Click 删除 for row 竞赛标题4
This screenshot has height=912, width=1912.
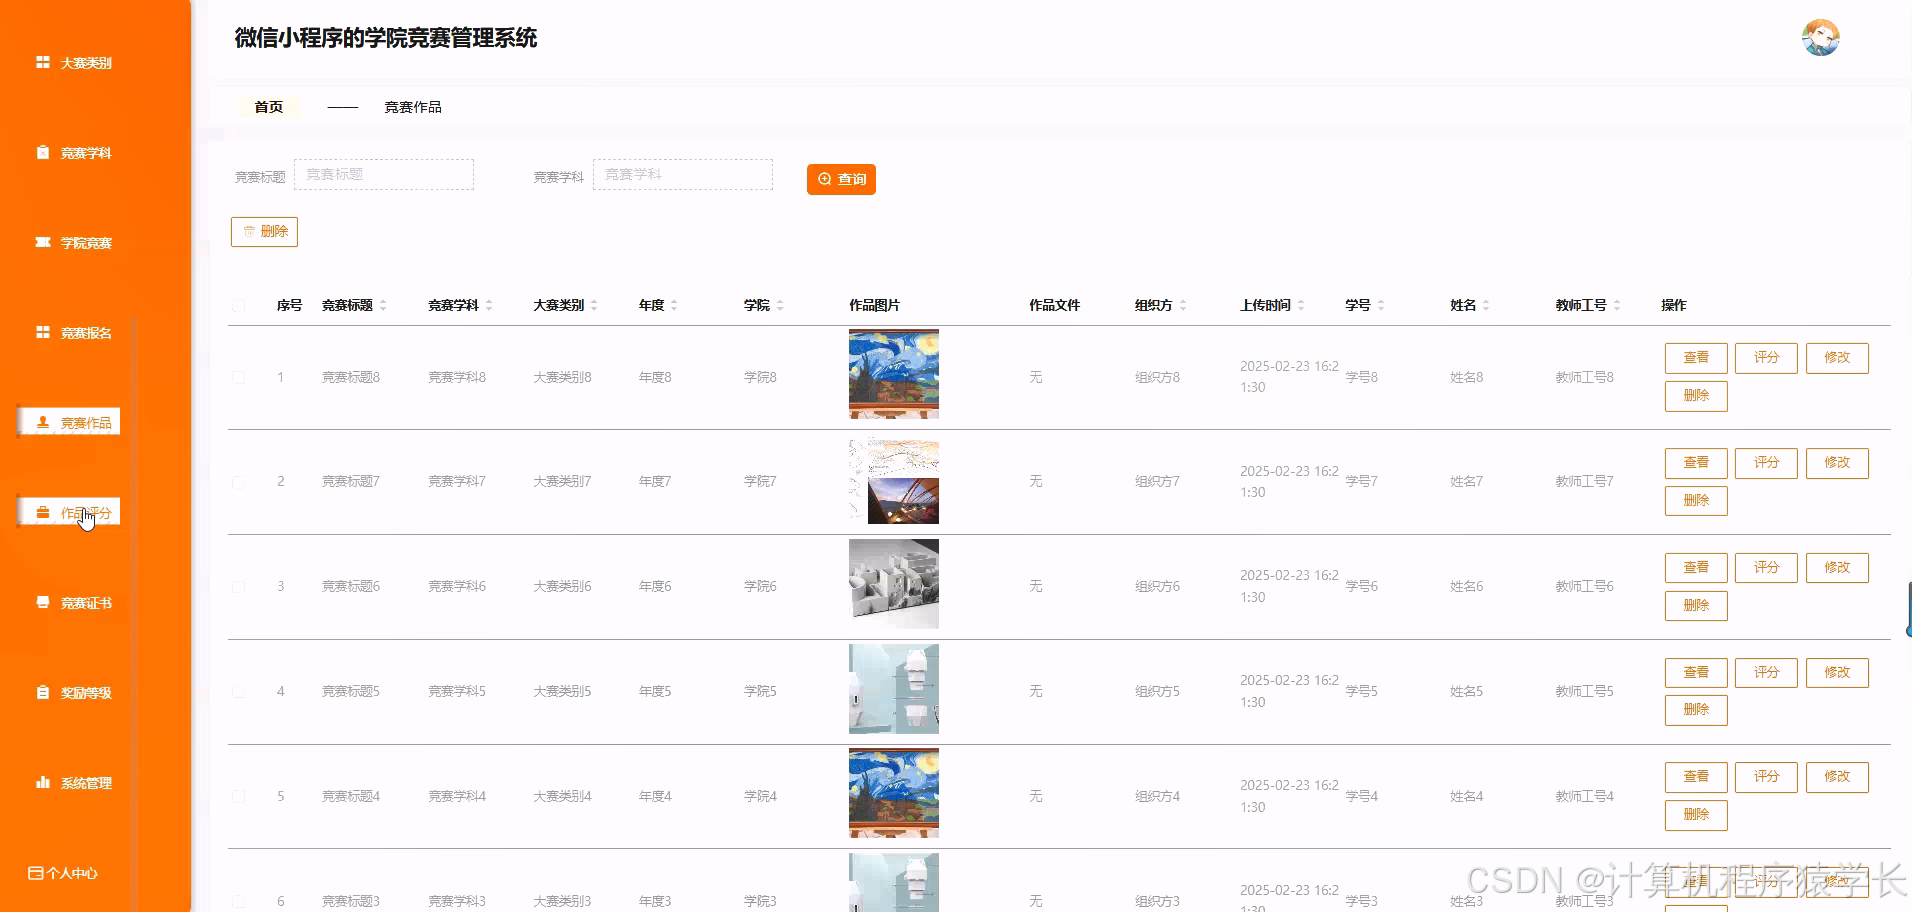1696,815
